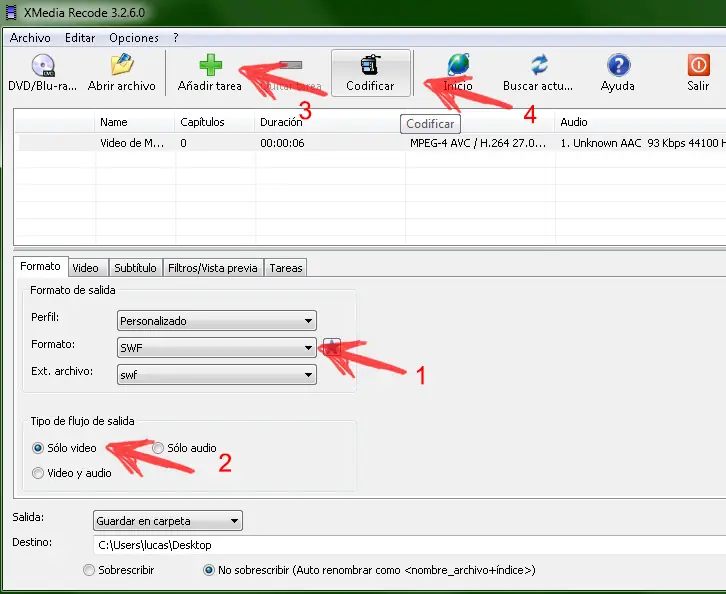Exit using the Salir icon
The height and width of the screenshot is (594, 726).
(x=698, y=64)
